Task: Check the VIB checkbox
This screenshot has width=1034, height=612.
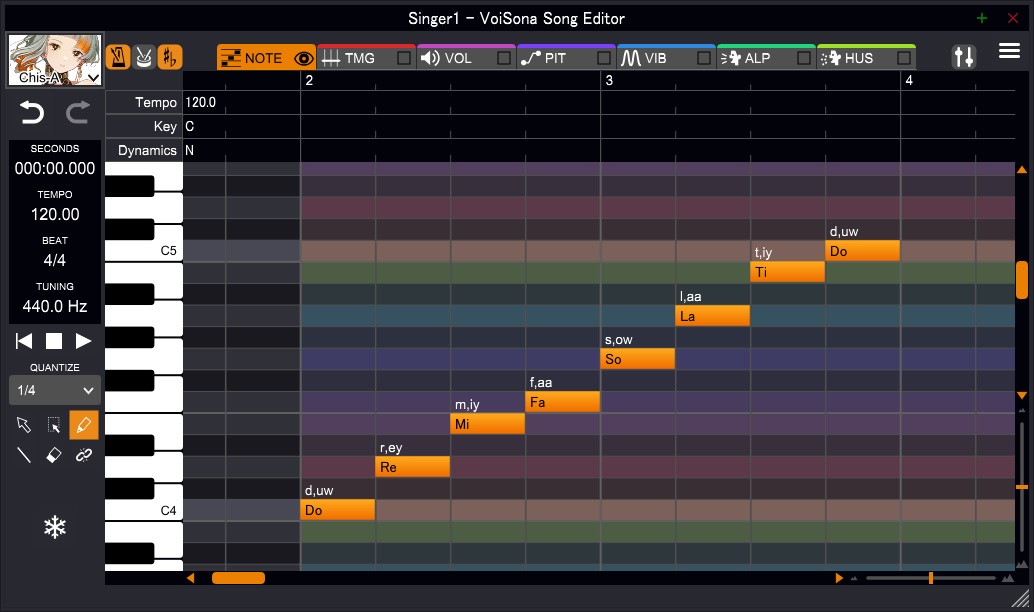Action: coord(704,58)
